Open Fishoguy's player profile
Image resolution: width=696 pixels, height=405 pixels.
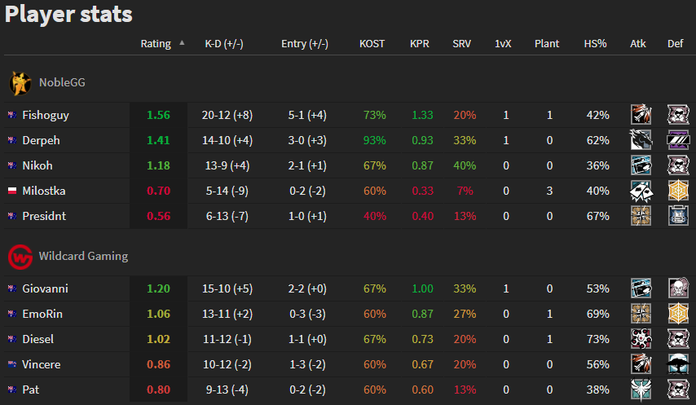pos(46,115)
